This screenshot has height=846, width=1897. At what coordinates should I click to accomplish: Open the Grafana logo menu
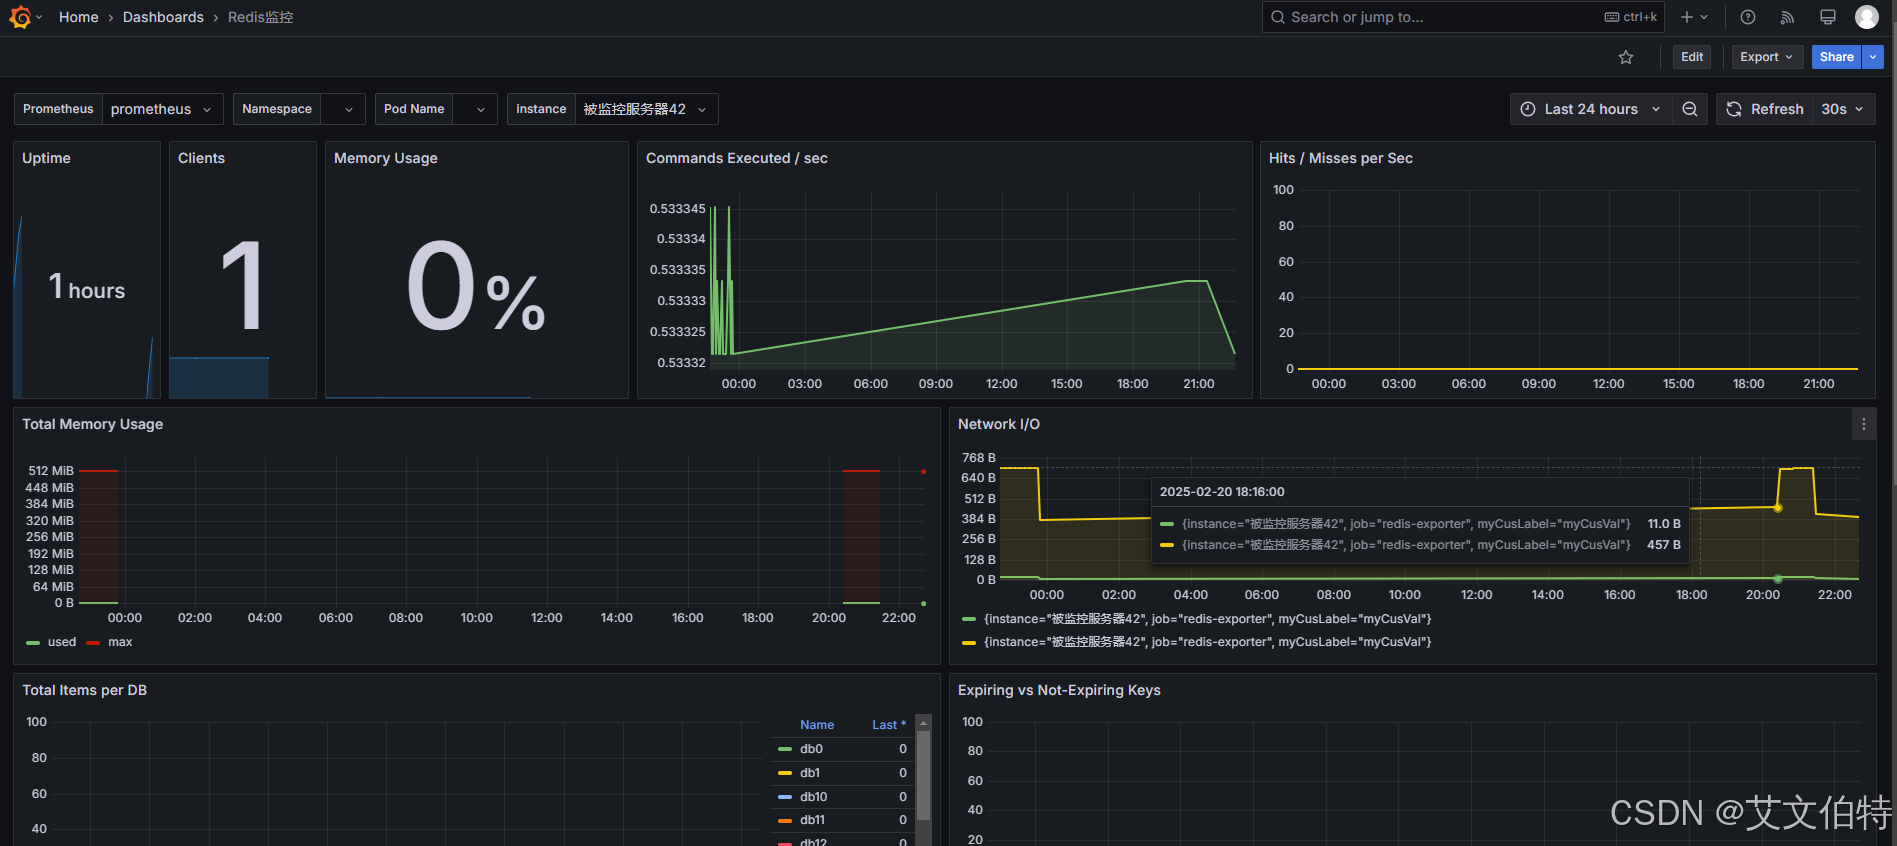coord(20,17)
